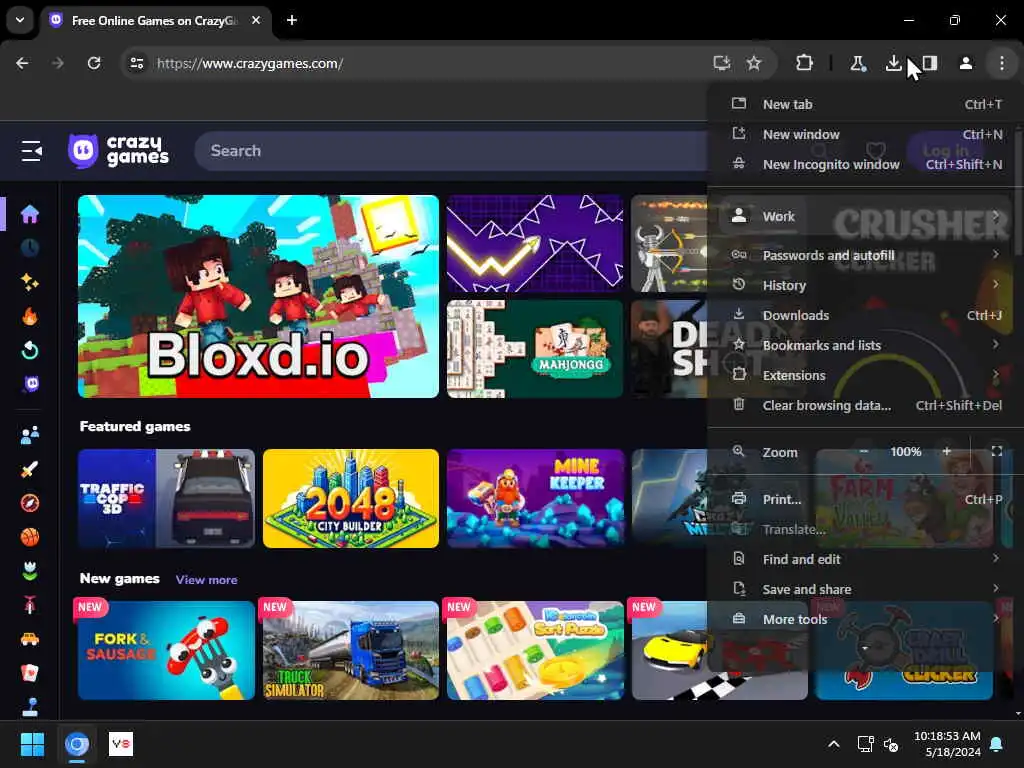1024x768 pixels.
Task: Open Originals purple mascot icon in sidebar
Action: click(x=31, y=384)
